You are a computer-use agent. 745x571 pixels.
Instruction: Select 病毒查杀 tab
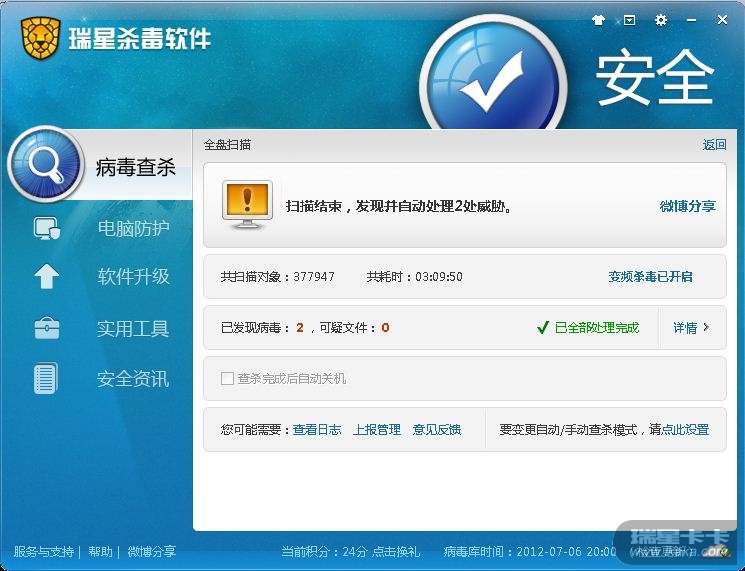click(x=136, y=167)
